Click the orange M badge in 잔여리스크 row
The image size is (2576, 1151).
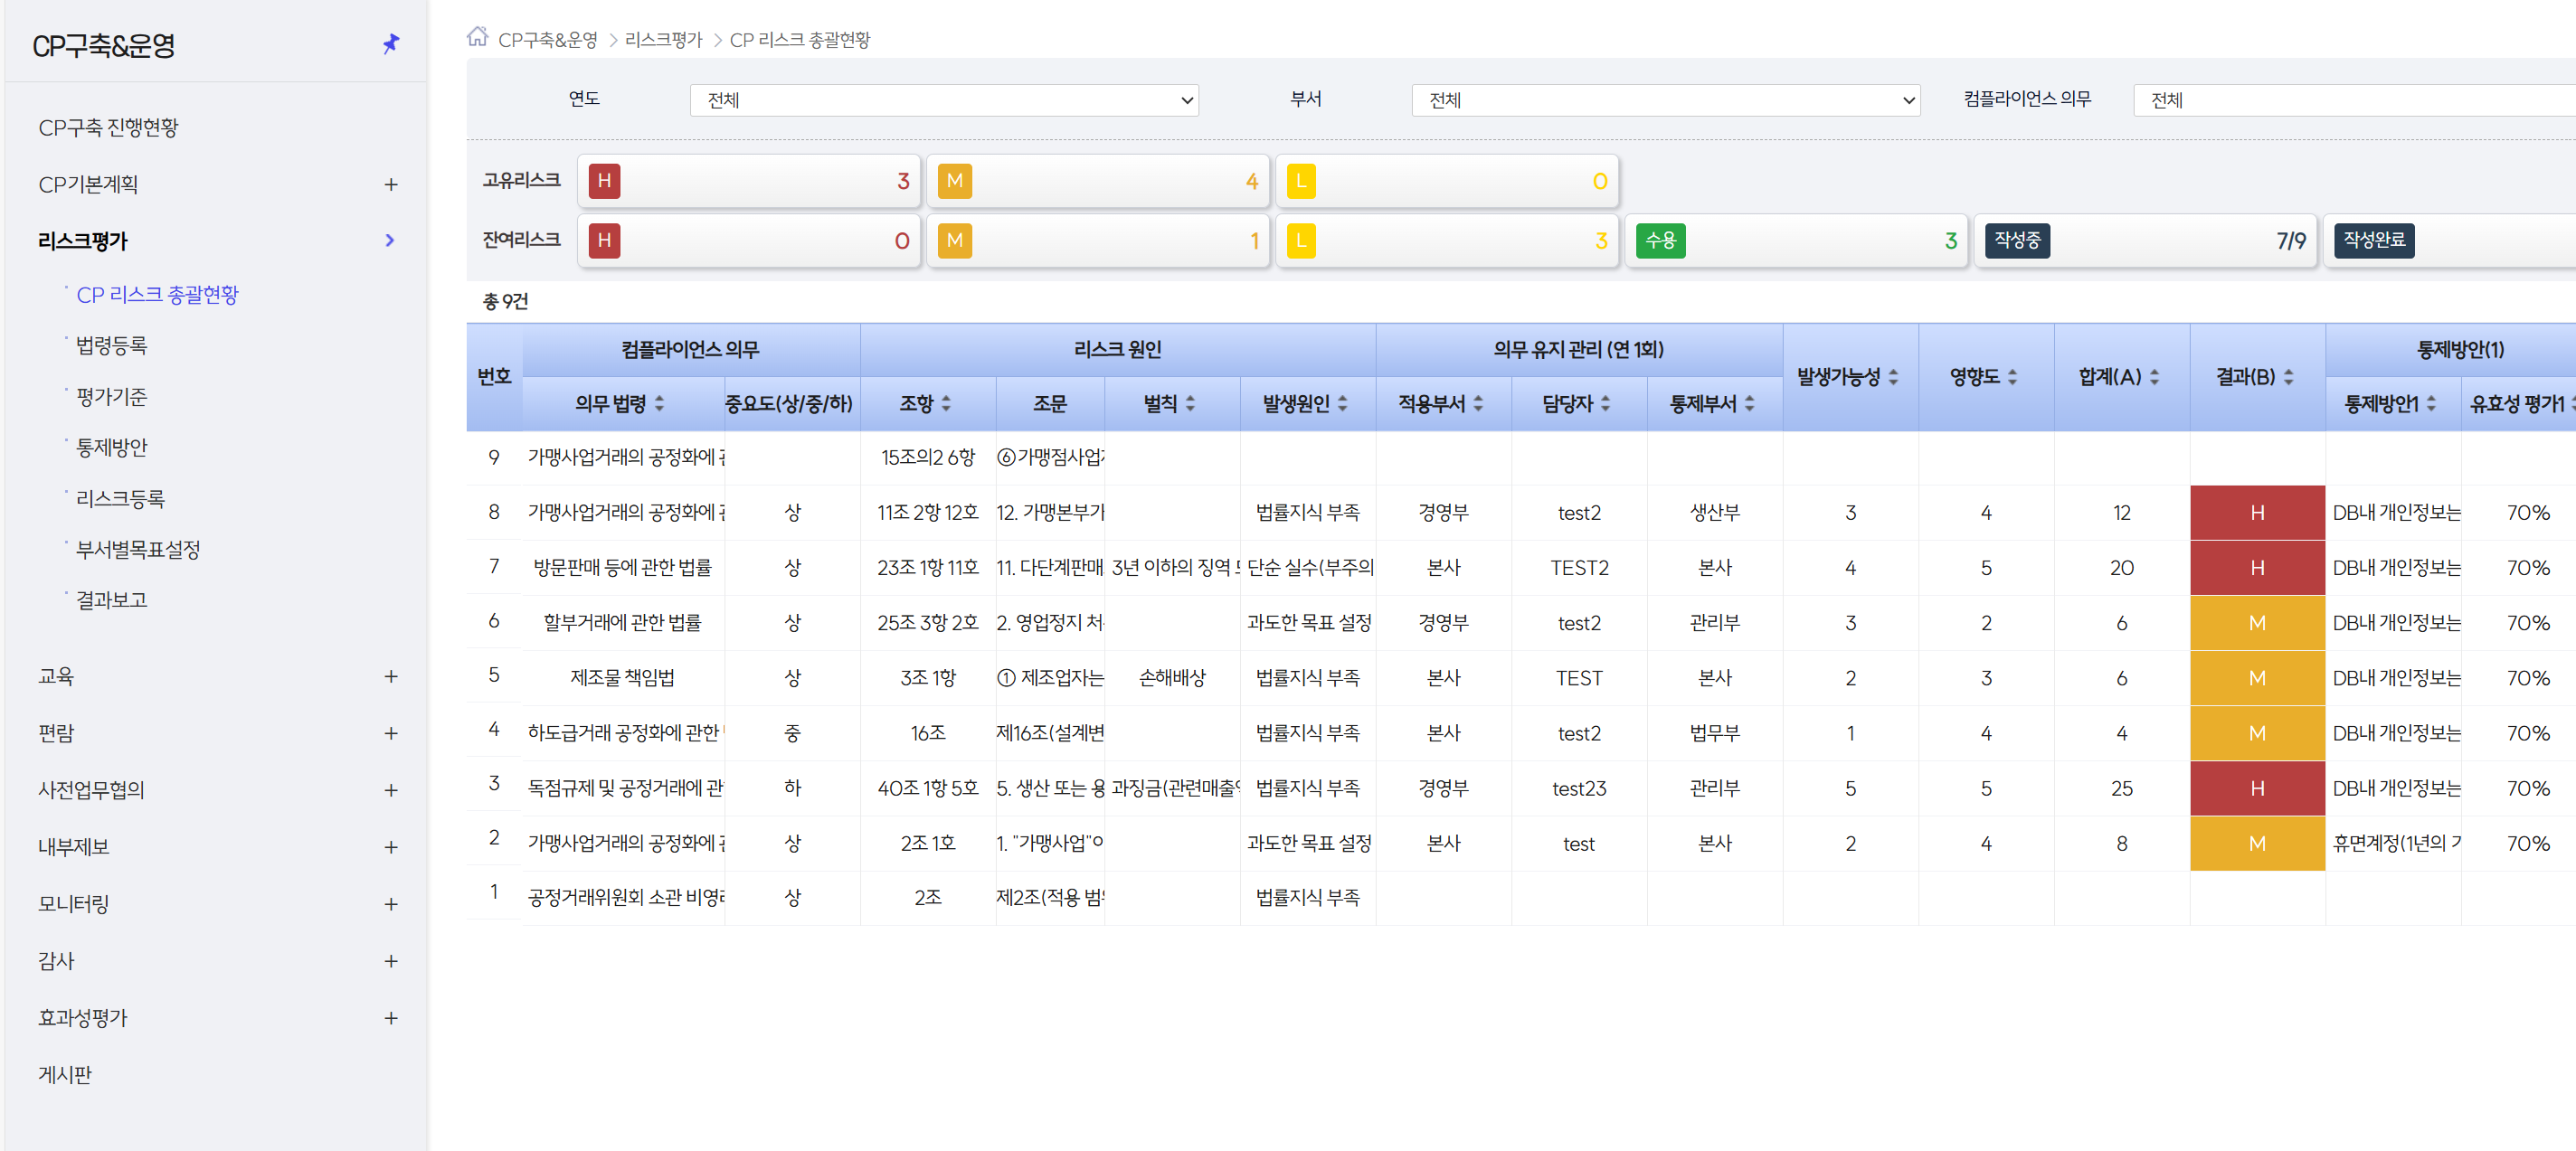[x=954, y=240]
